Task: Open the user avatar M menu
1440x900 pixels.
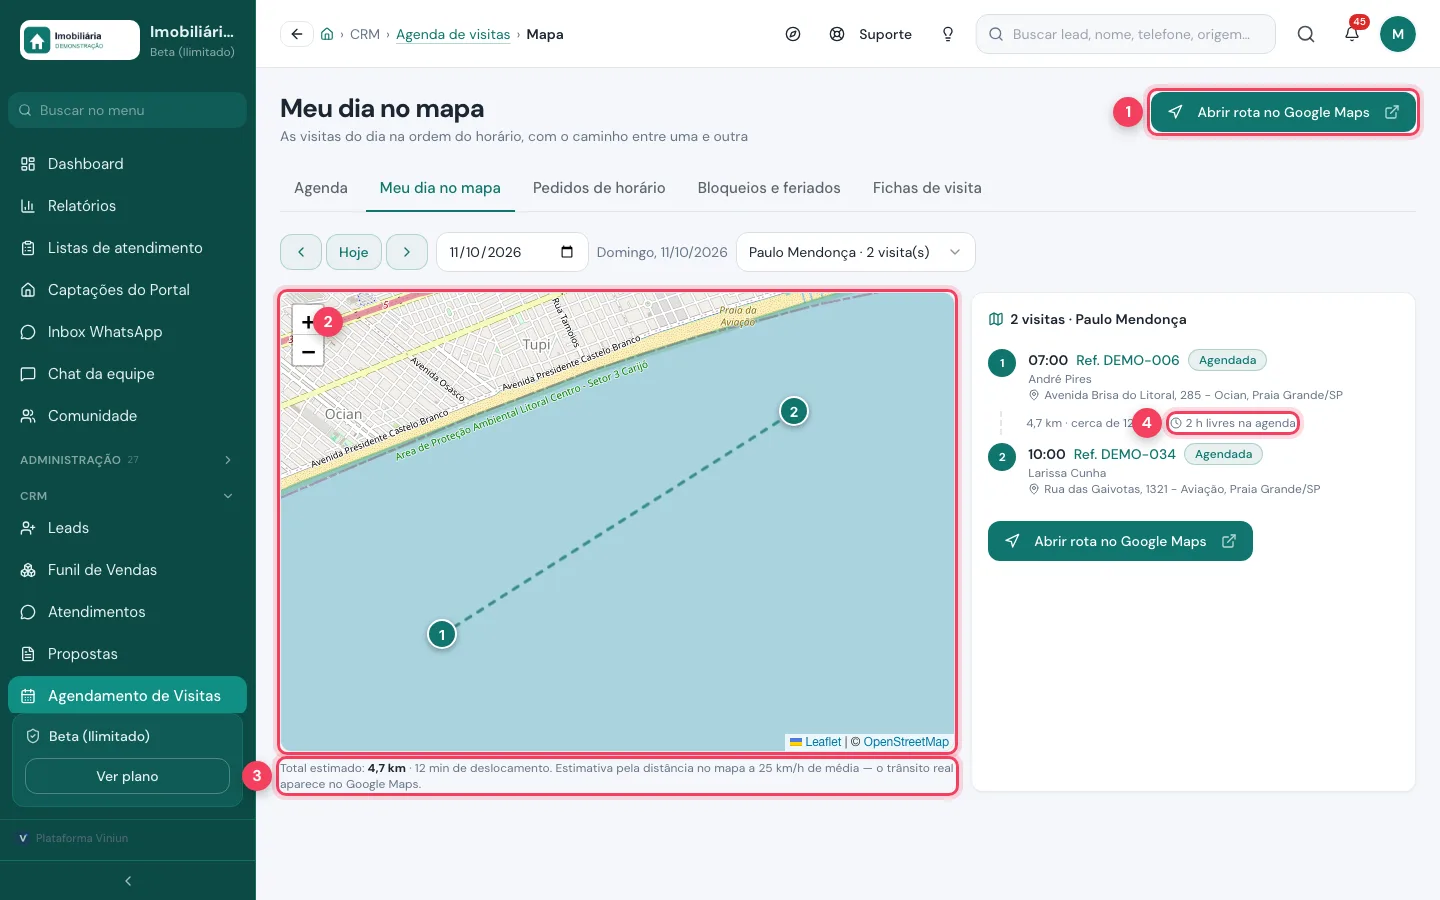Action: pos(1398,34)
